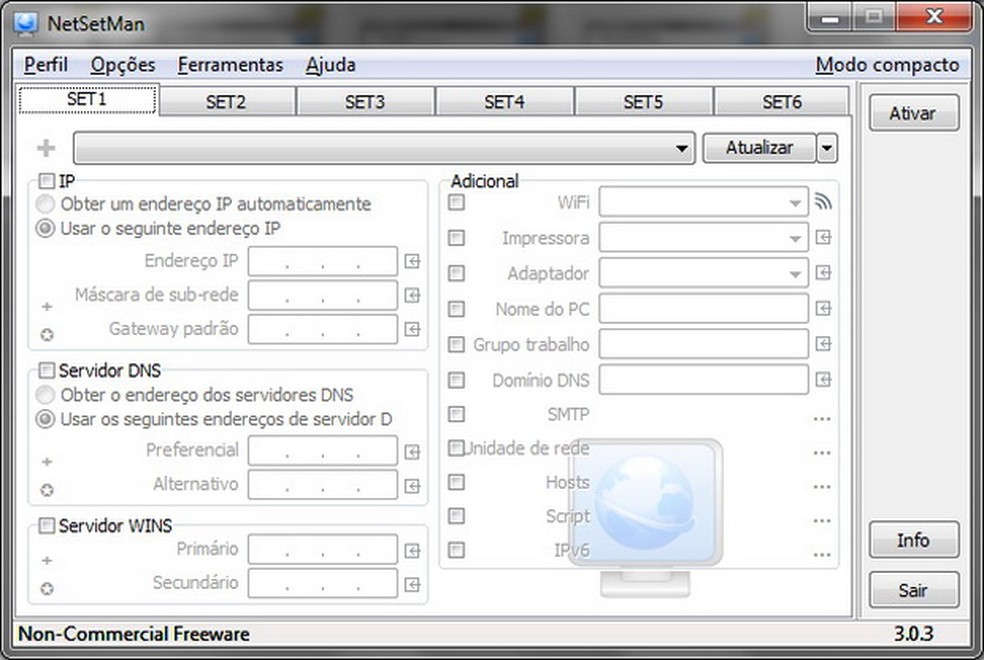Click the fetch-current icon next to Preferencial DNS
The height and width of the screenshot is (660, 984).
[412, 452]
